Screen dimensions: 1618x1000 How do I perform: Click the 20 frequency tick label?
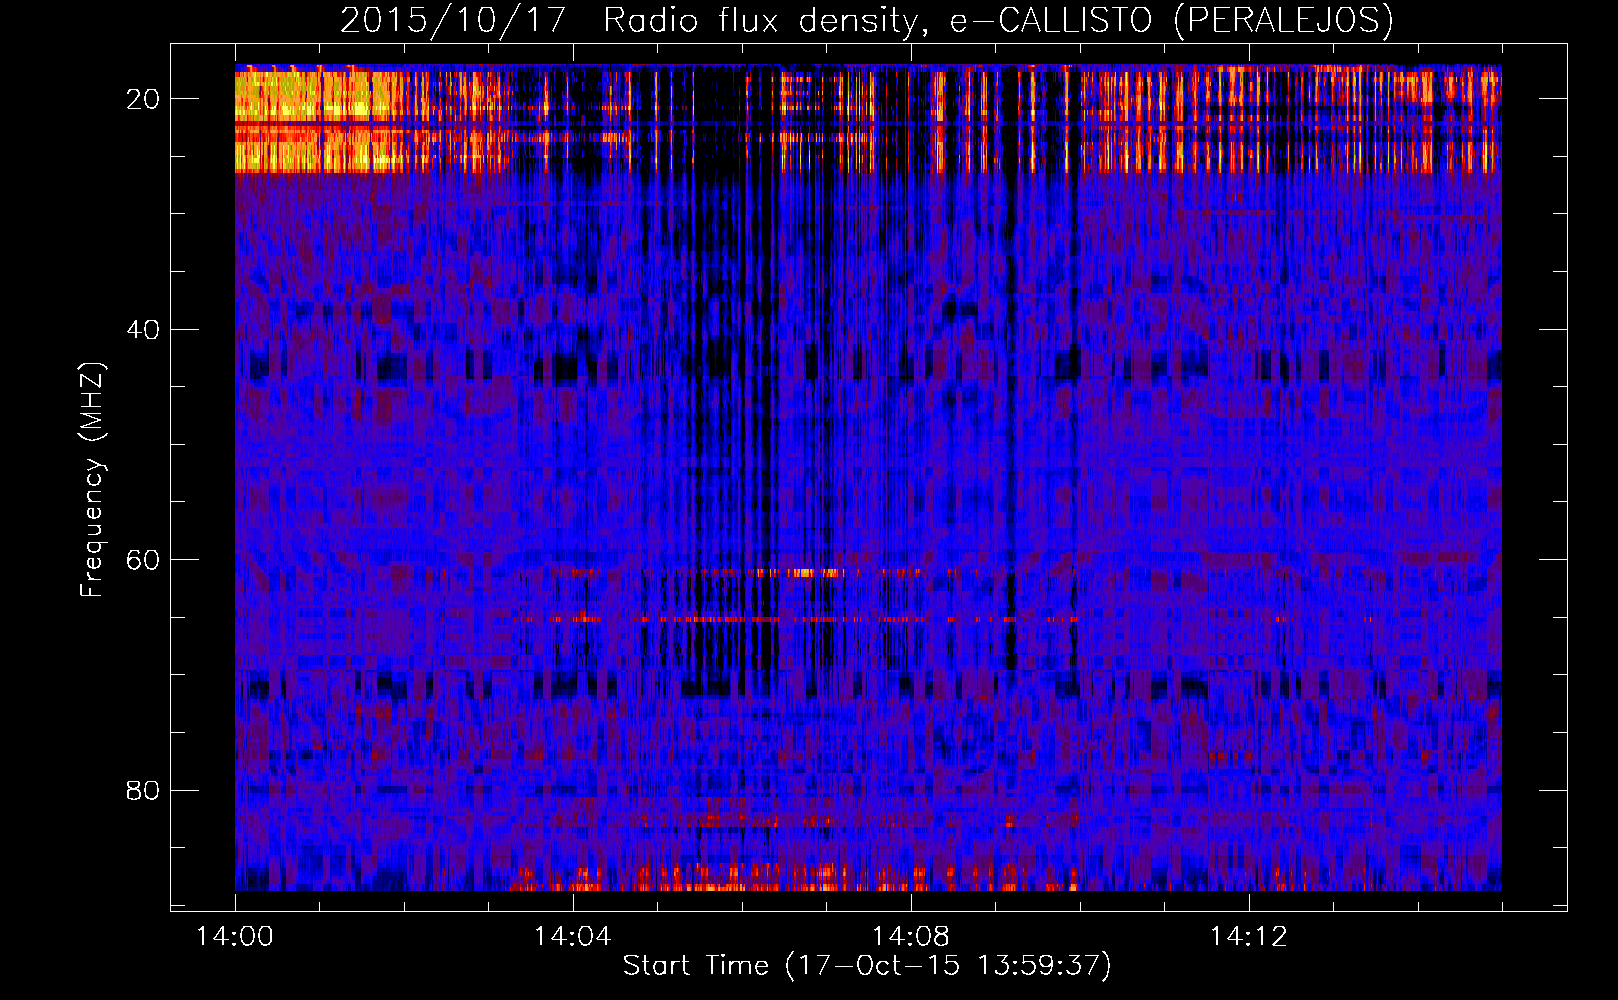[143, 99]
